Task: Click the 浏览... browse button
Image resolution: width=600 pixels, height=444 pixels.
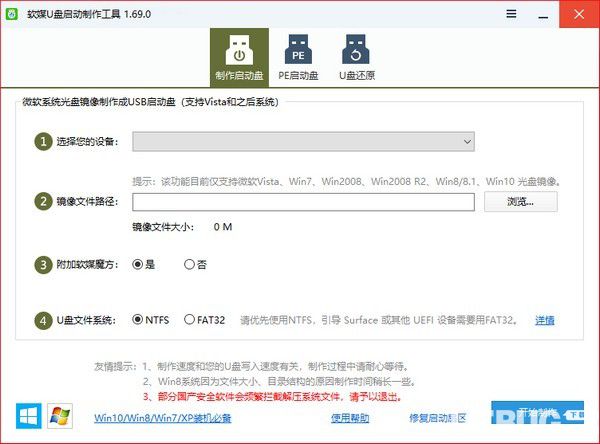Action: coord(521,202)
